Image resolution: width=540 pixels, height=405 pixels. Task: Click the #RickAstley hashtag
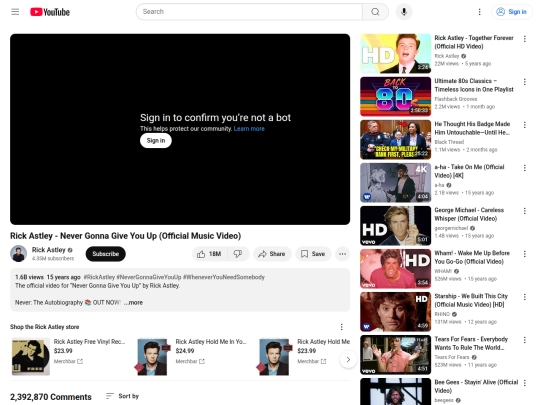[x=99, y=277]
